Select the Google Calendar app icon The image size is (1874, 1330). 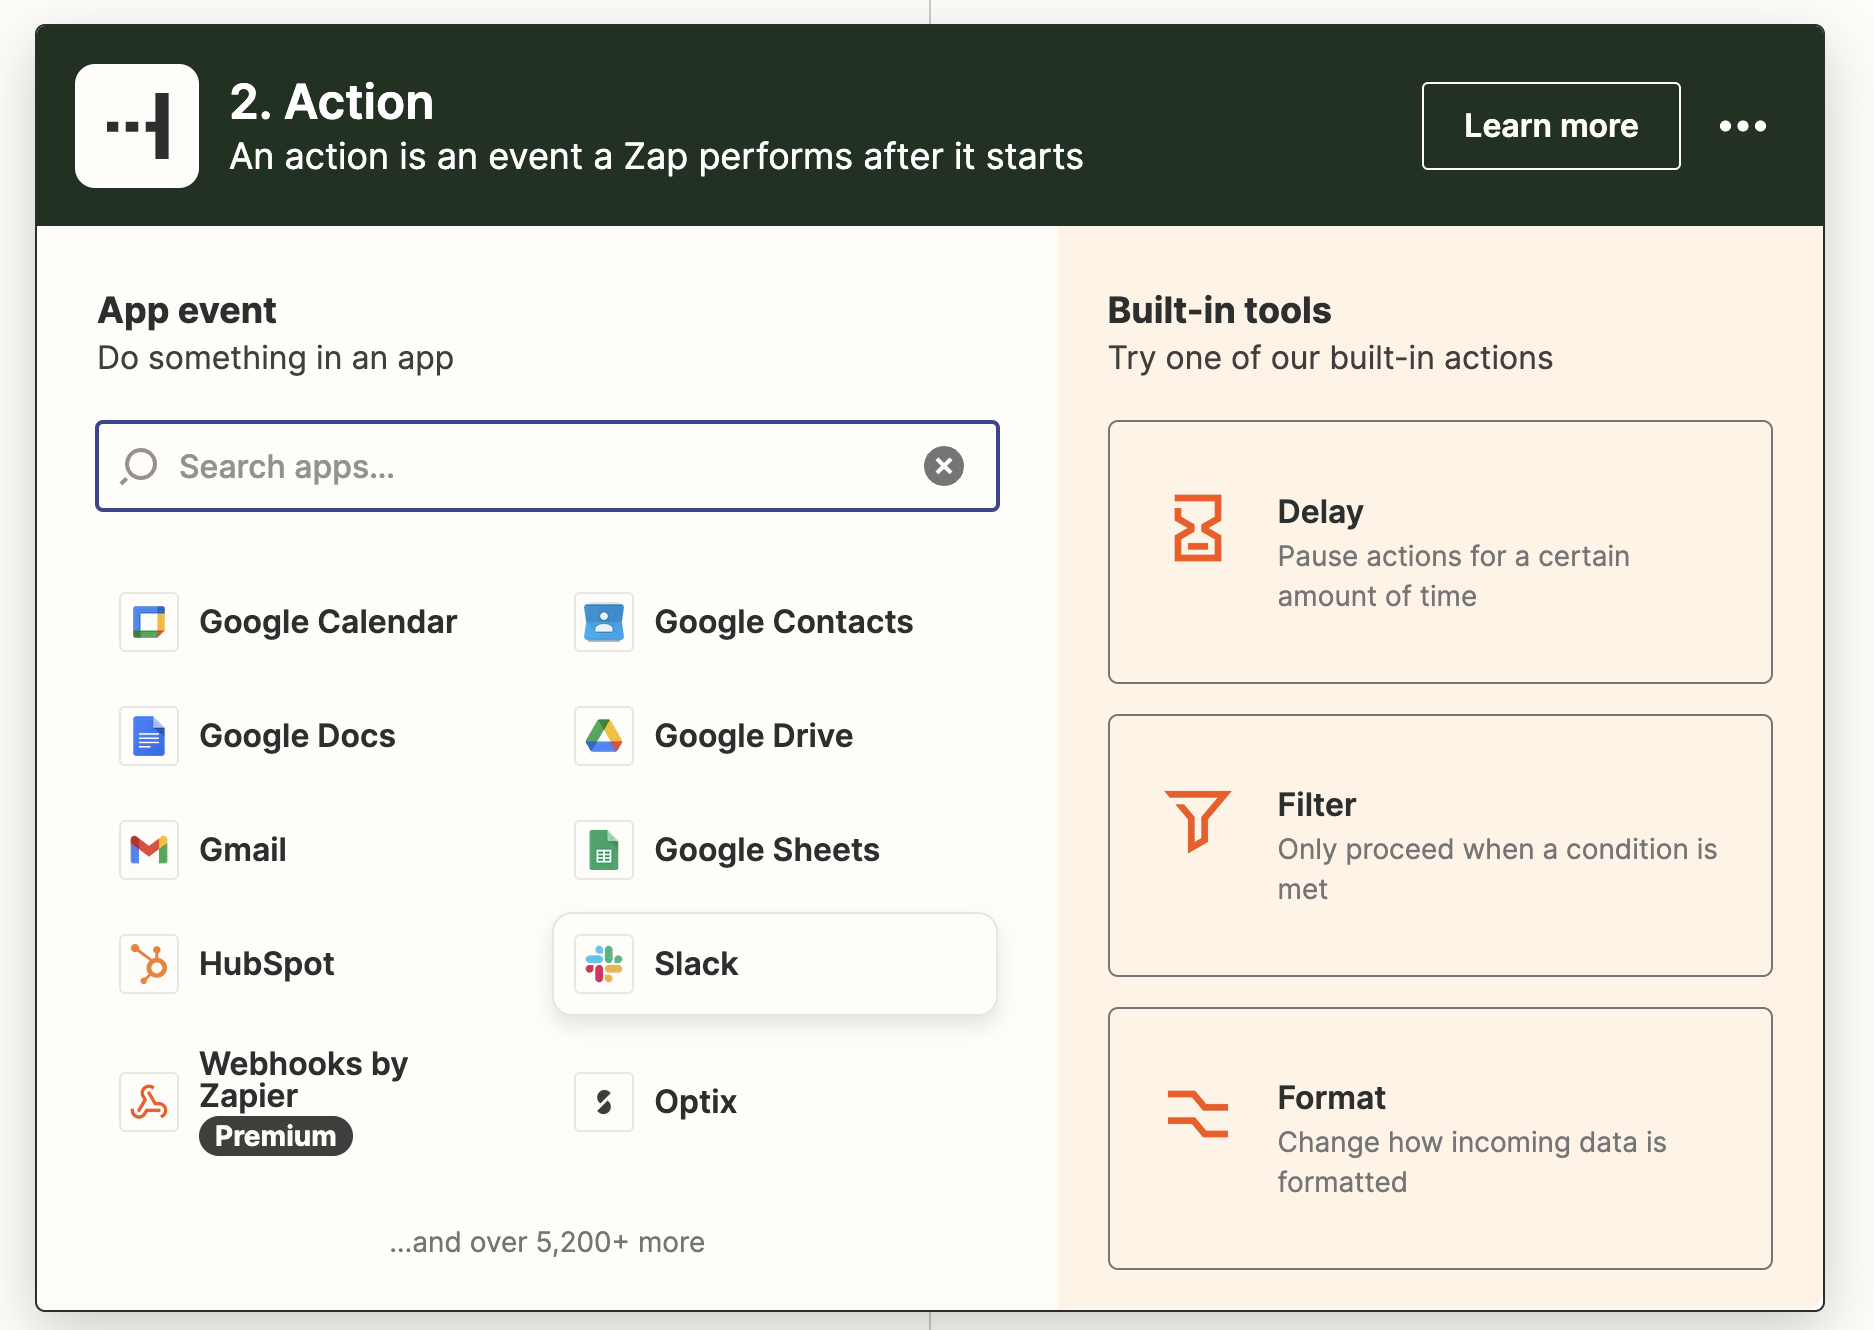(x=149, y=622)
